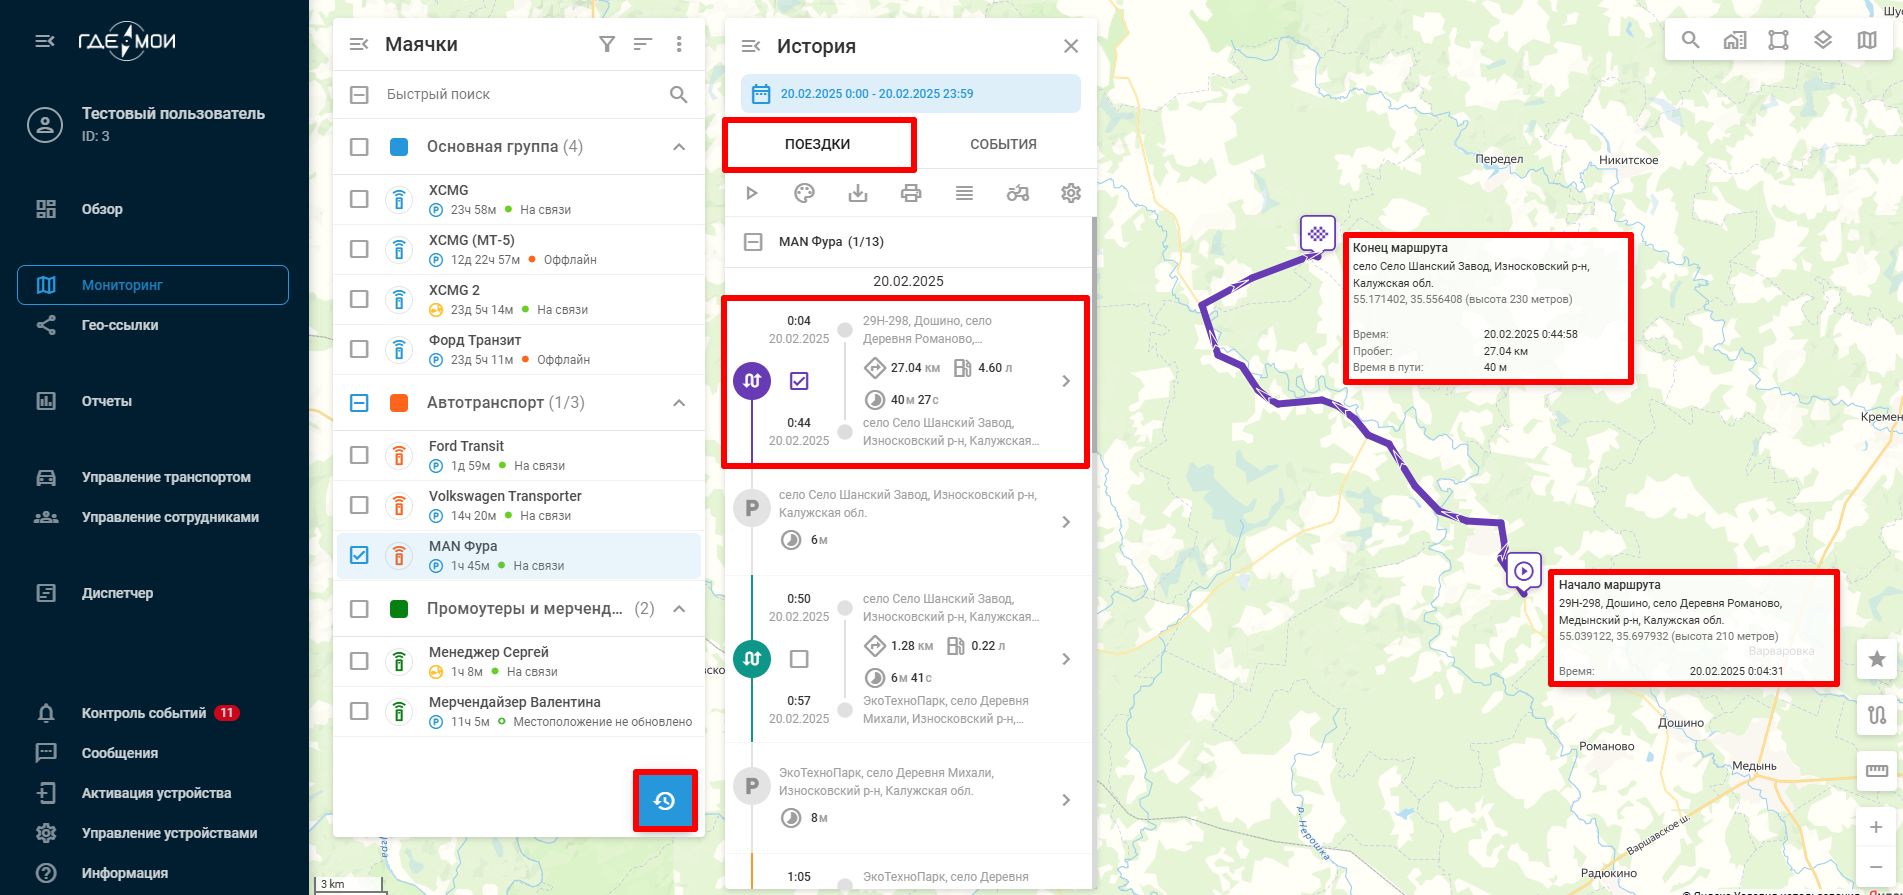Switch to the События tab

tap(1003, 144)
